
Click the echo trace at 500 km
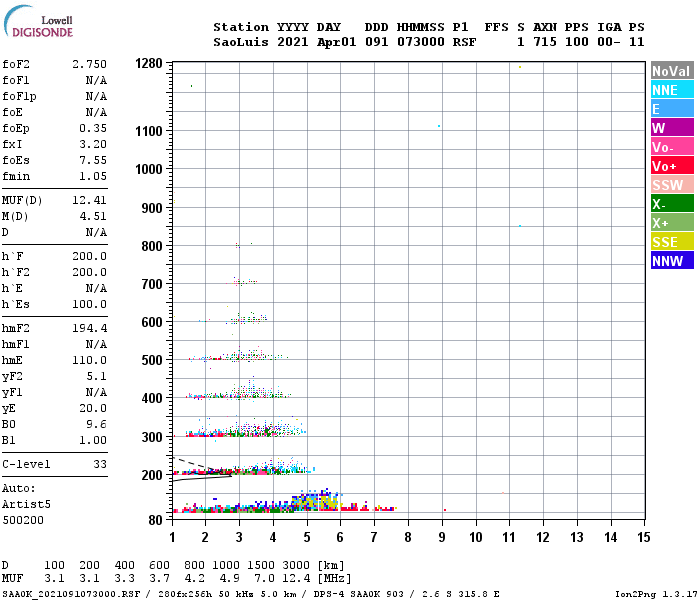238,356
